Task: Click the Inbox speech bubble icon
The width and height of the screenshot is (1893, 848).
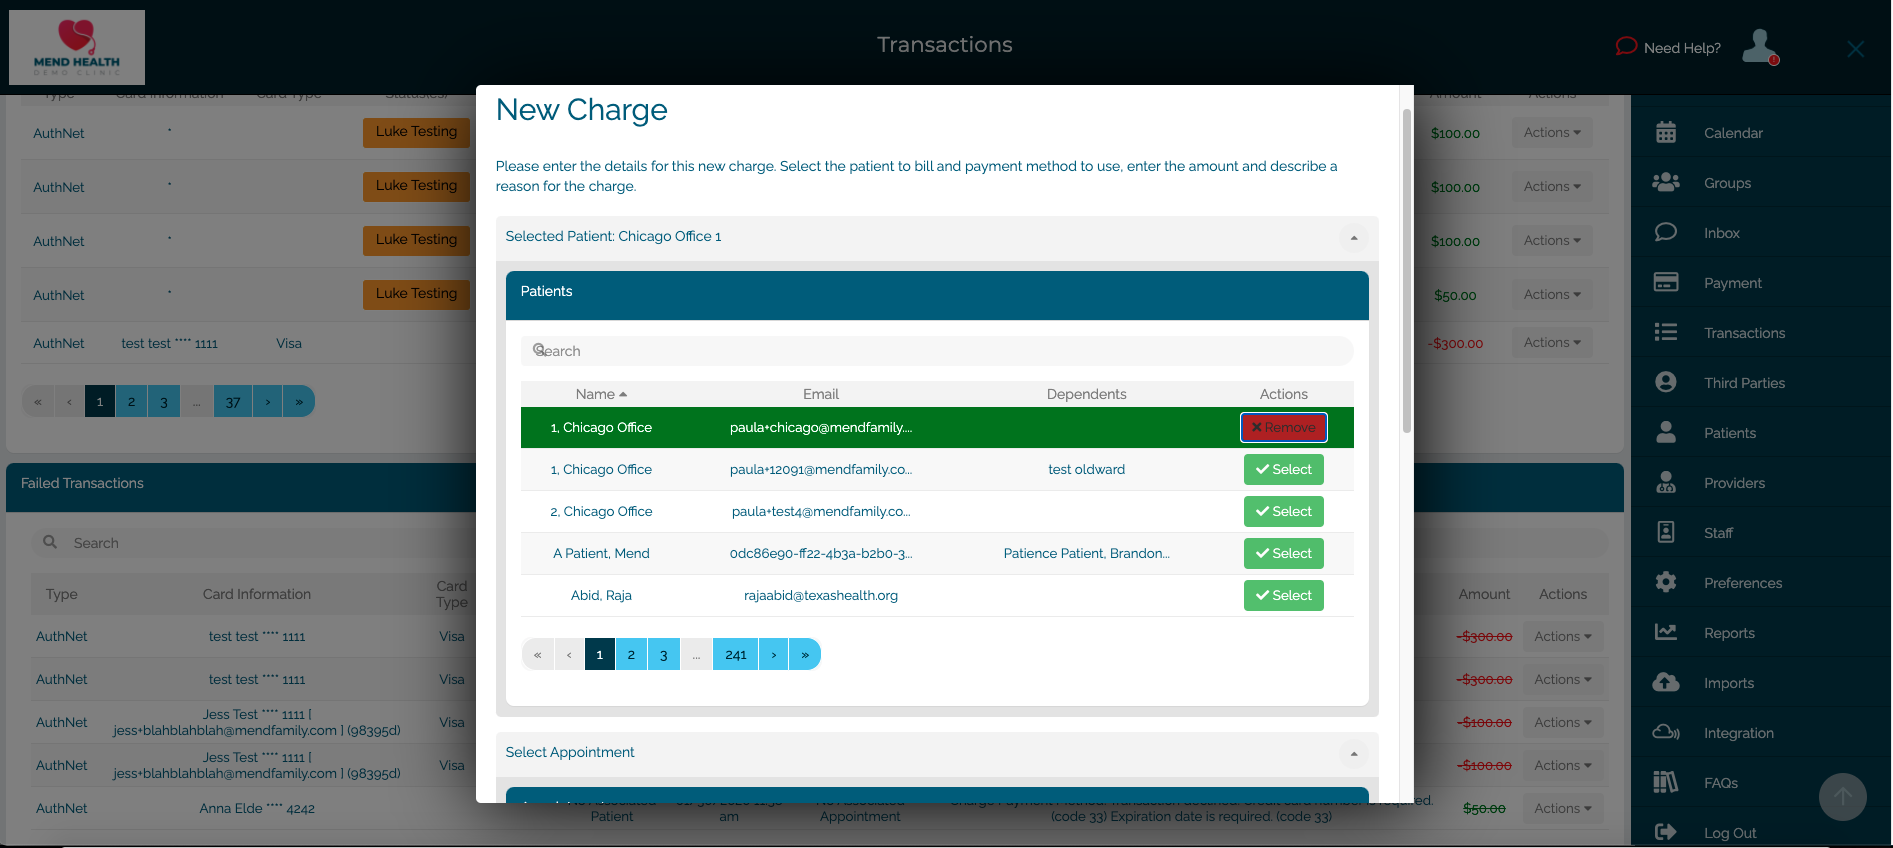Action: tap(1665, 233)
